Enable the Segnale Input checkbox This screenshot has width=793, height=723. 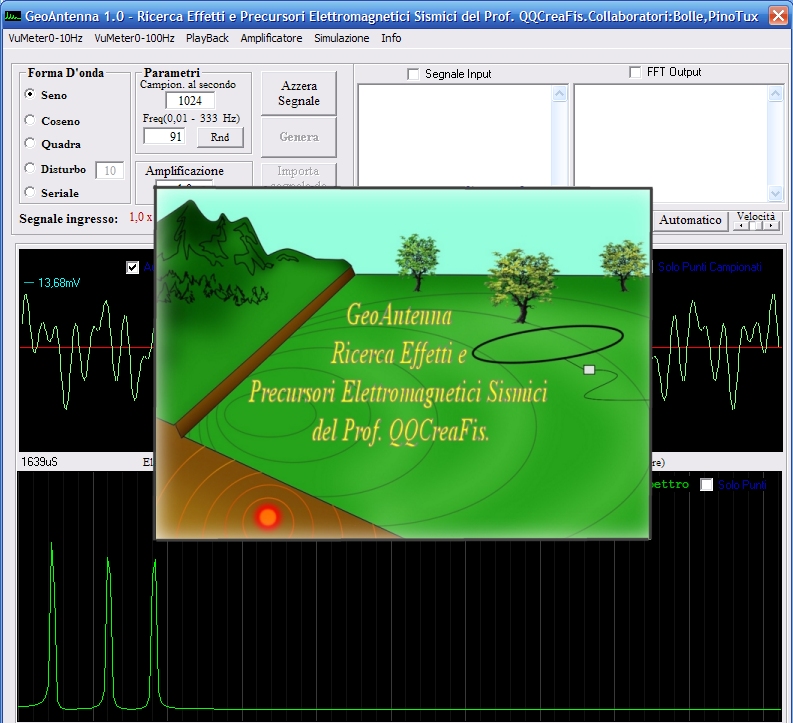pyautogui.click(x=413, y=74)
